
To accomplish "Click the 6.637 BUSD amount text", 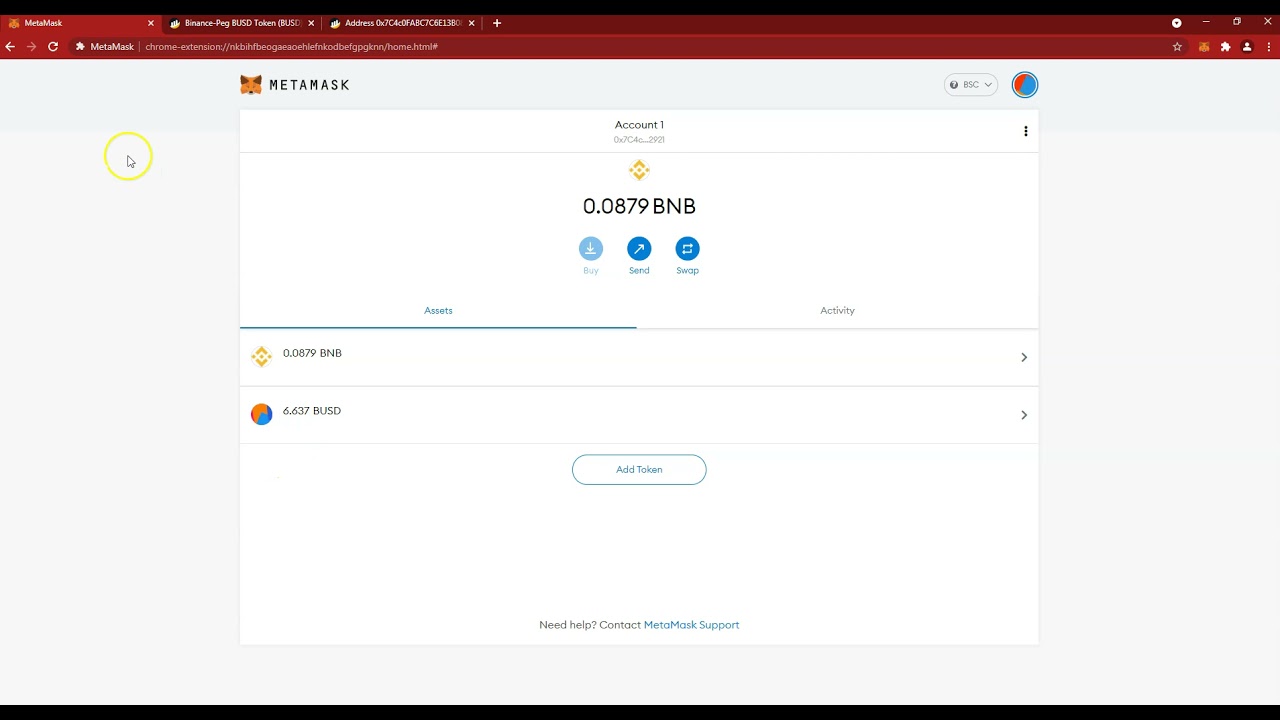I will click(x=312, y=411).
